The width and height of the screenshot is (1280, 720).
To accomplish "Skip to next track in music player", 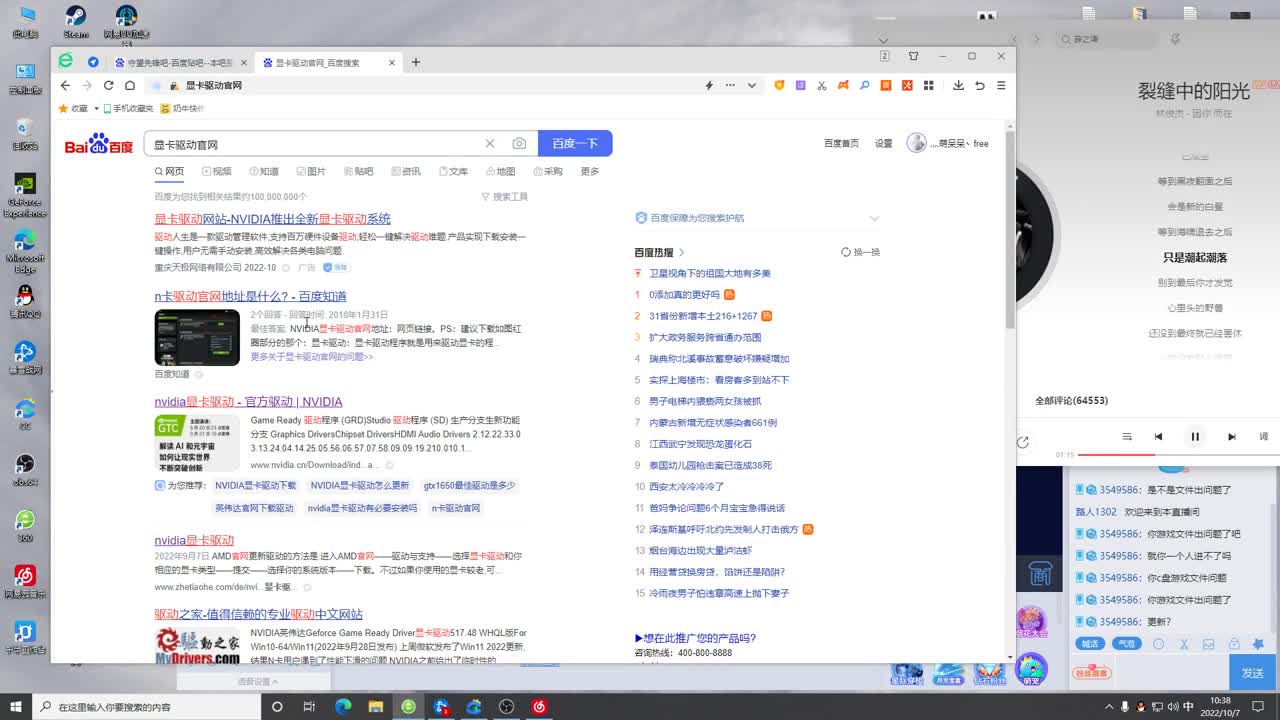I will pos(1232,437).
